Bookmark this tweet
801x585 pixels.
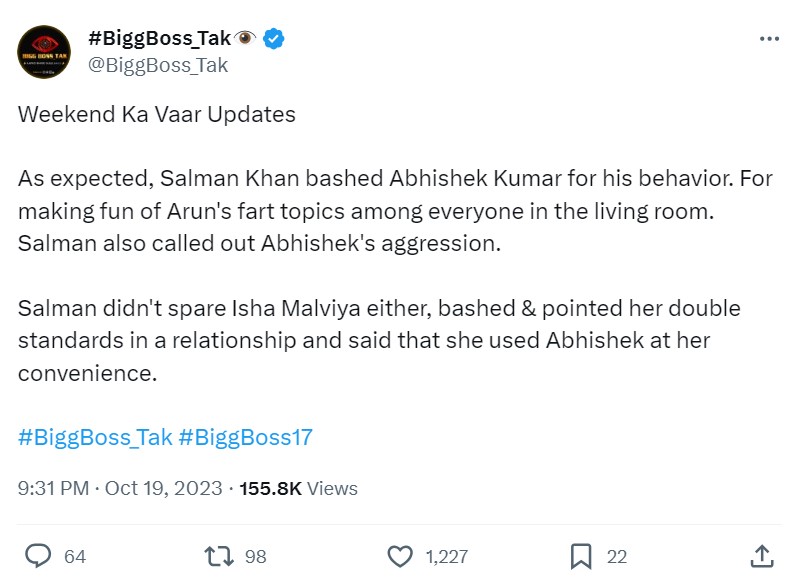pyautogui.click(x=581, y=556)
